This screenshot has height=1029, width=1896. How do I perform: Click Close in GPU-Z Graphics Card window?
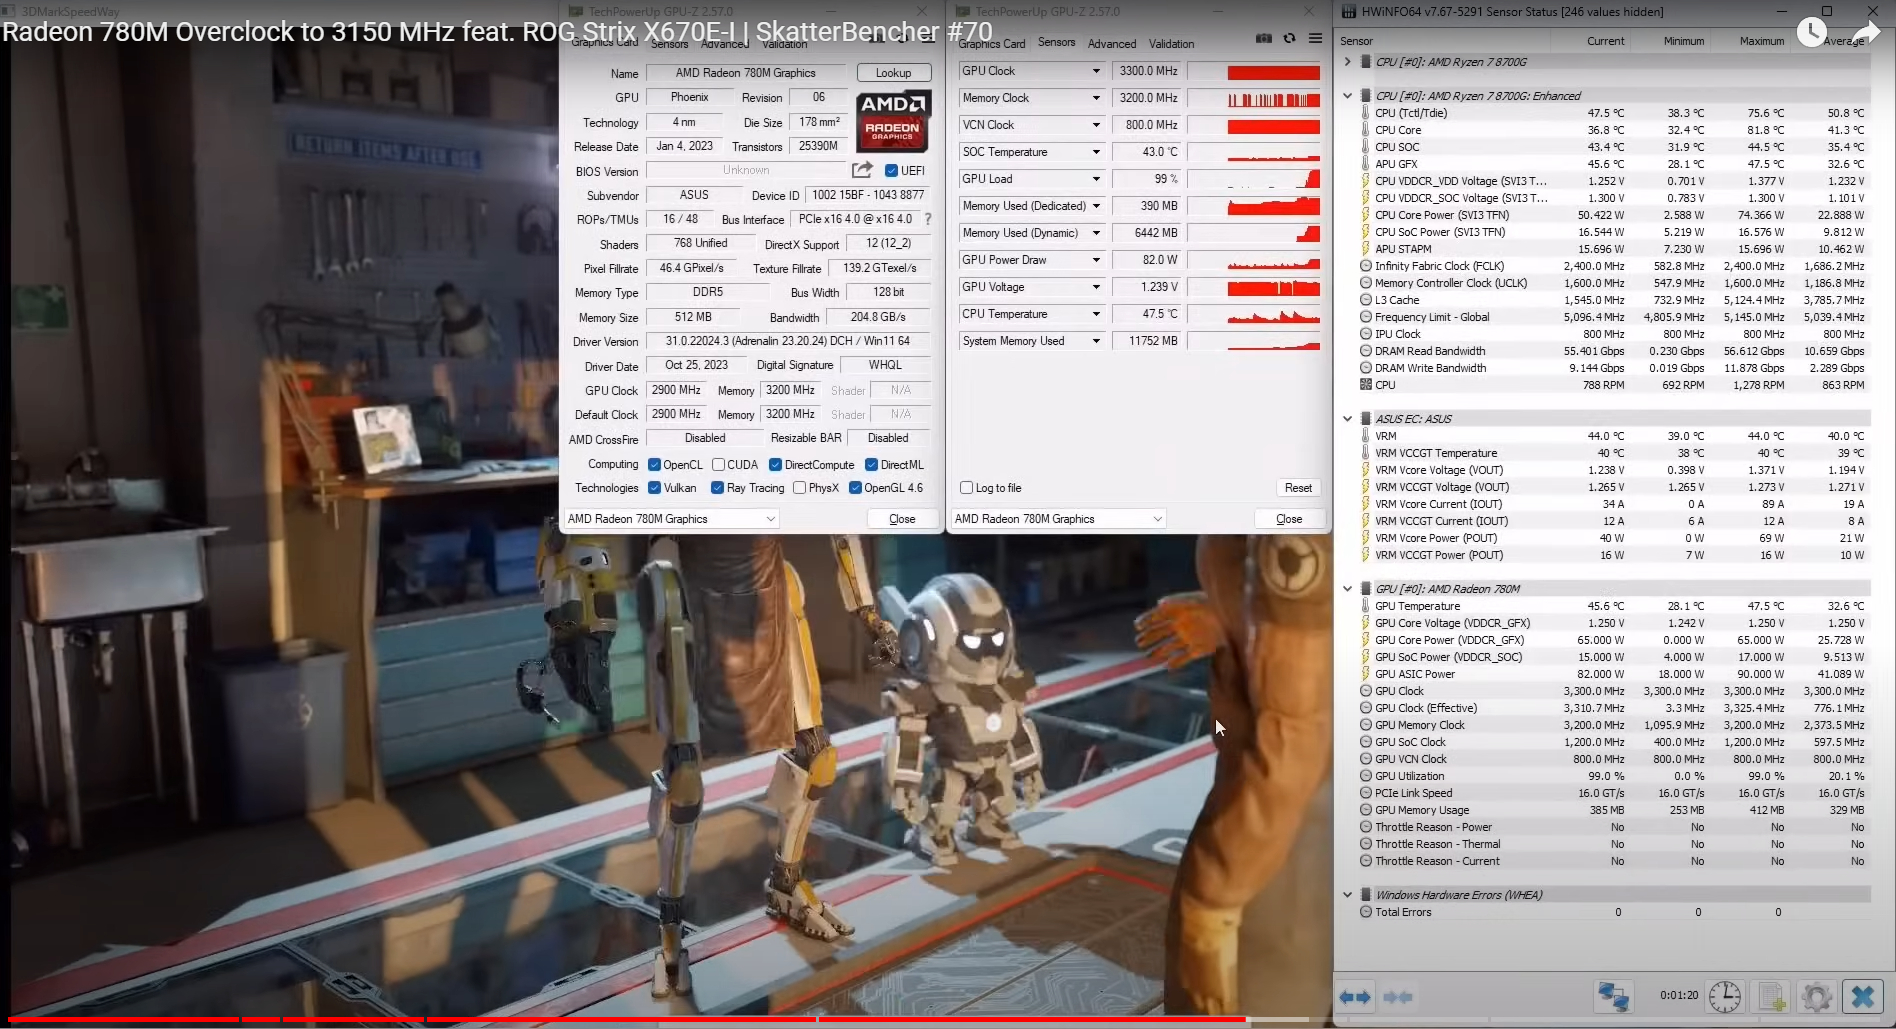click(902, 519)
